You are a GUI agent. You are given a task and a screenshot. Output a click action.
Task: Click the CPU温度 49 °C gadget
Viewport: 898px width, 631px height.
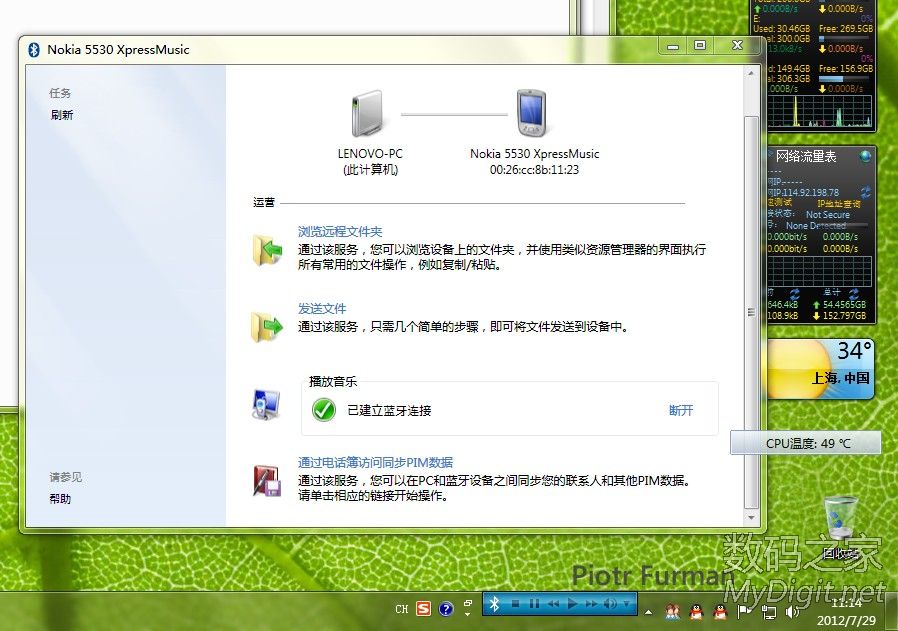point(805,443)
